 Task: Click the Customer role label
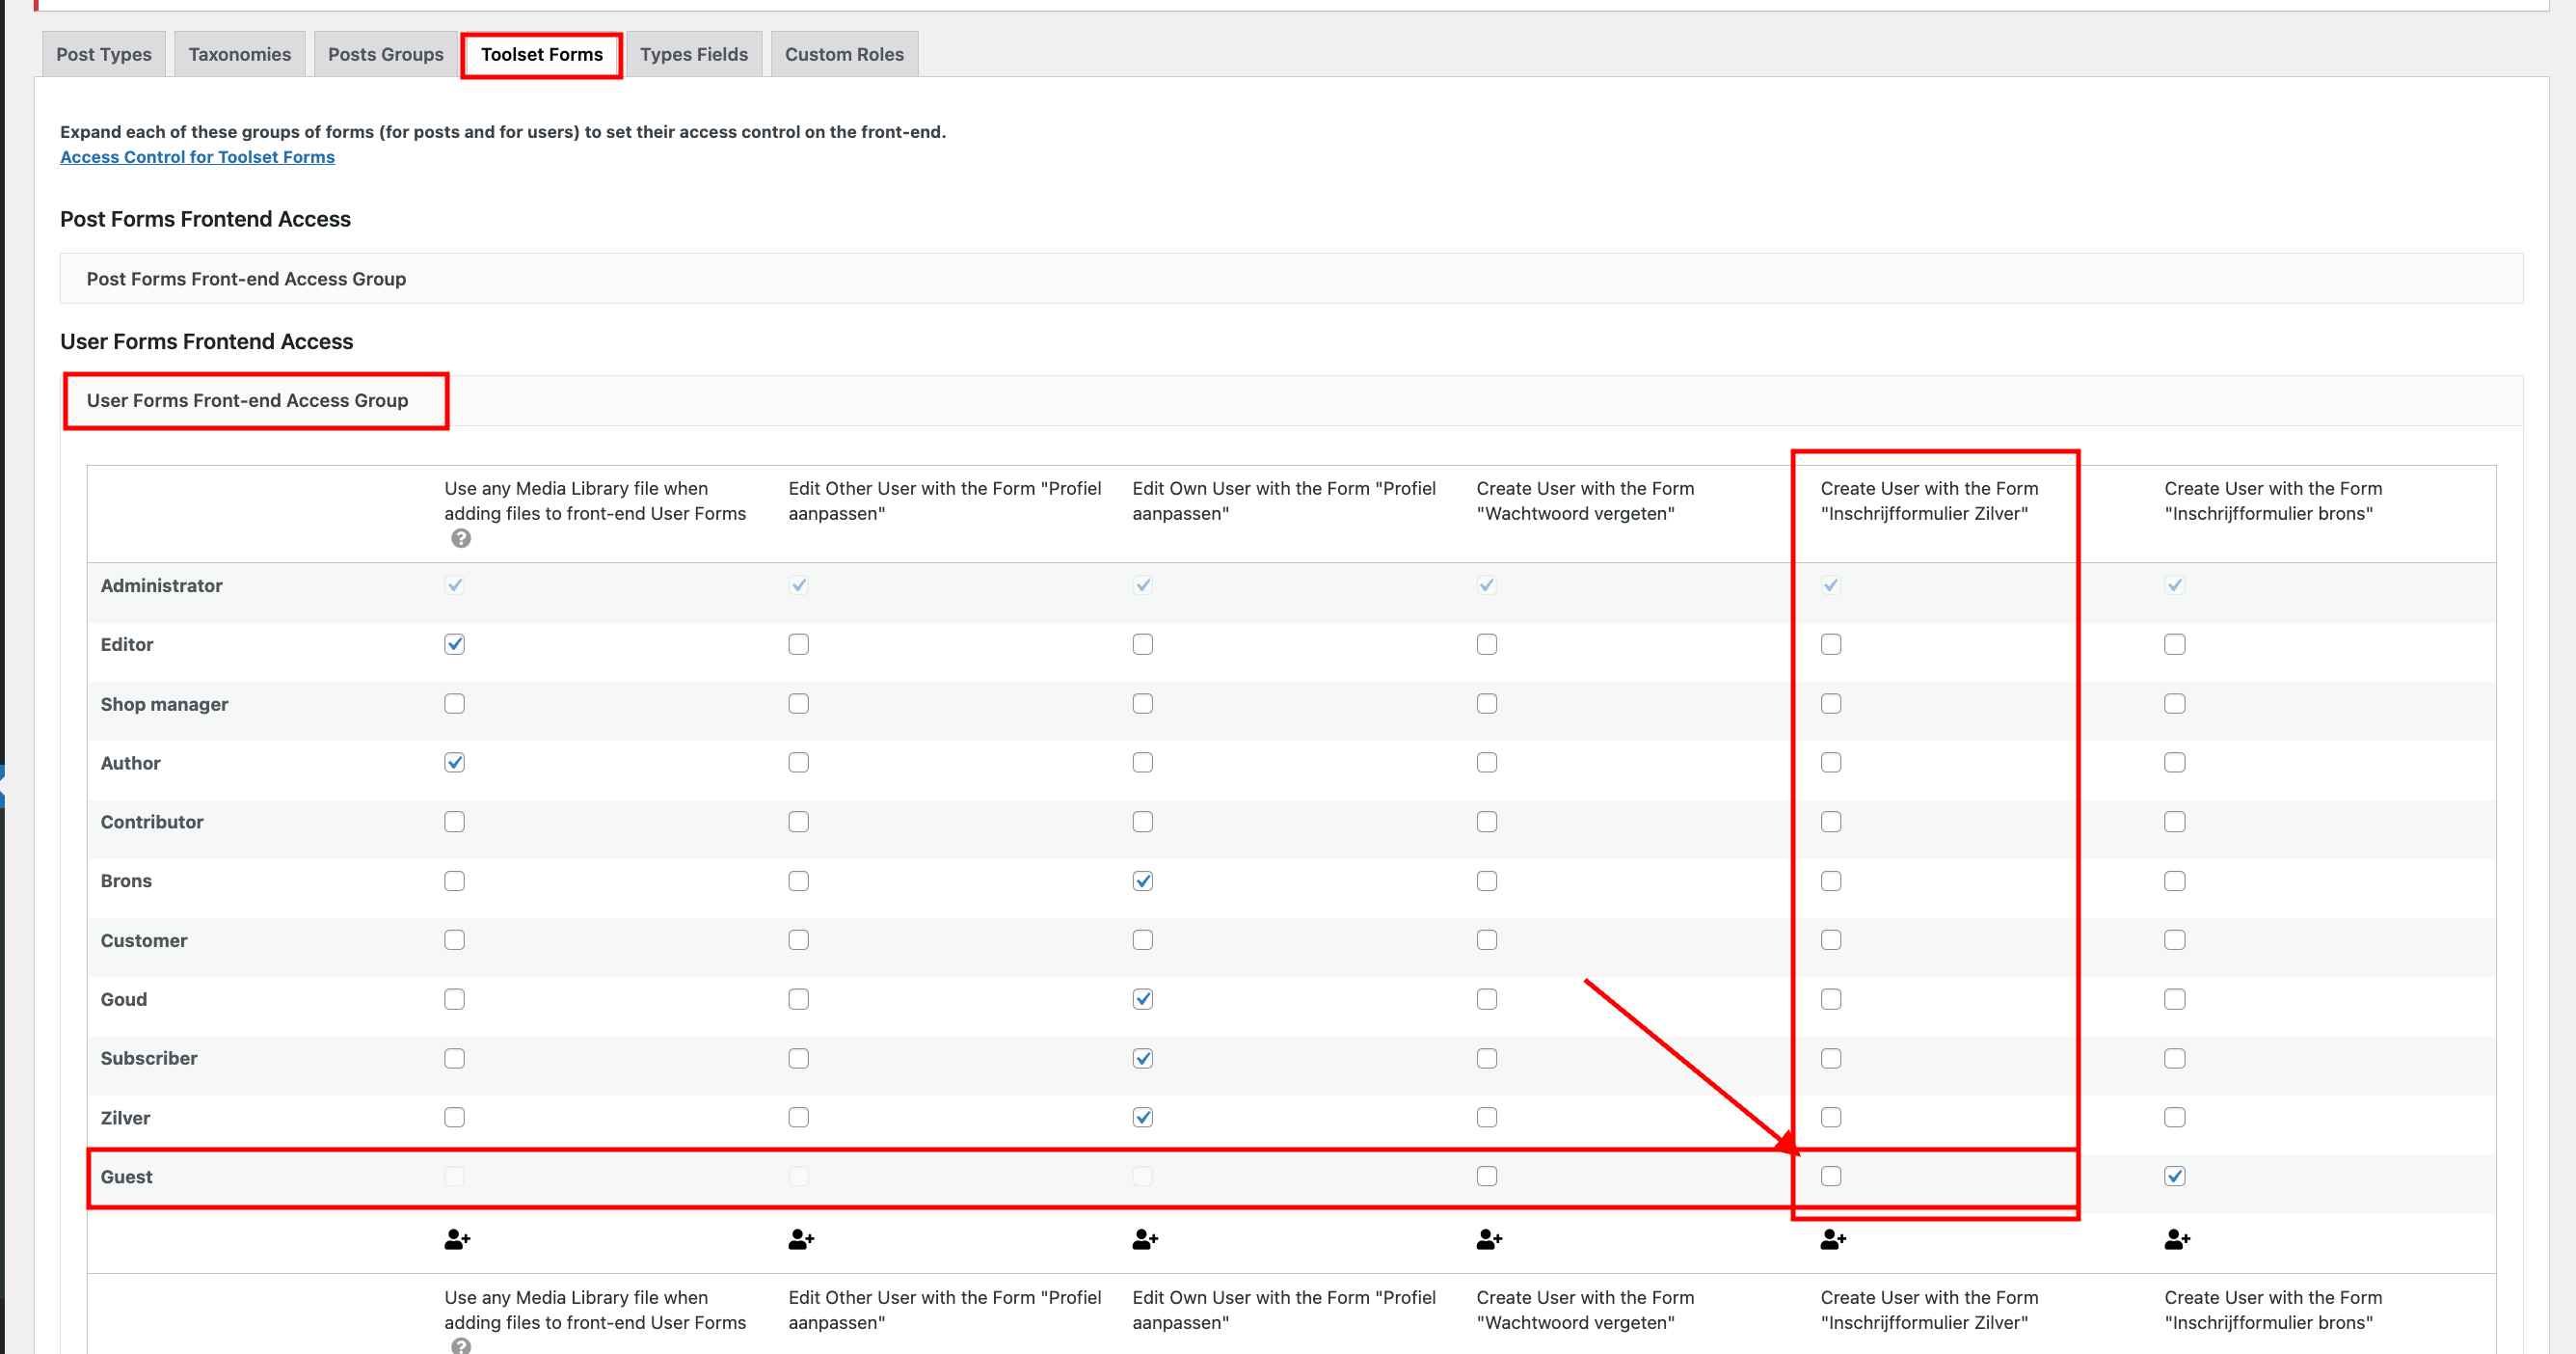tap(144, 940)
